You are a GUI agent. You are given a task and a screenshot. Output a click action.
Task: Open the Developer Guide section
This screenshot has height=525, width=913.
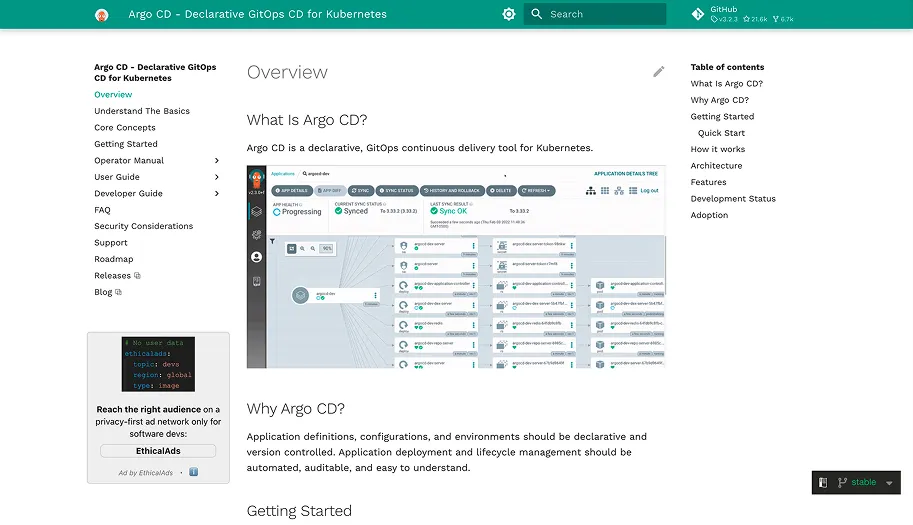point(128,193)
